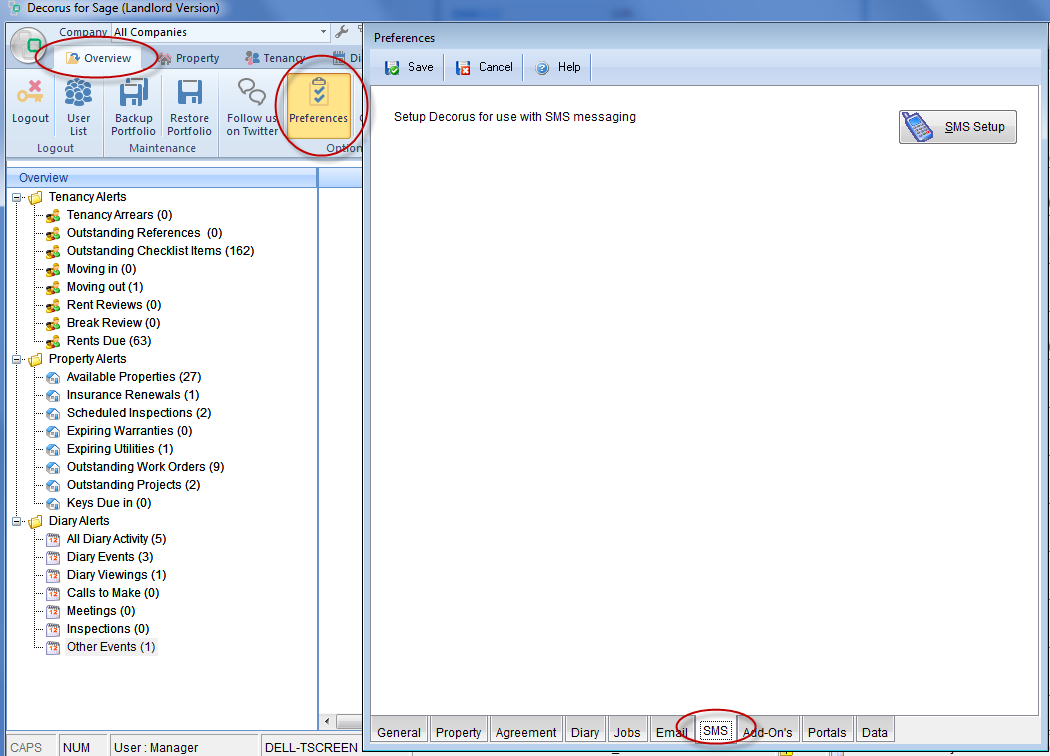Click the Property Alerts folder icon

[35, 360]
